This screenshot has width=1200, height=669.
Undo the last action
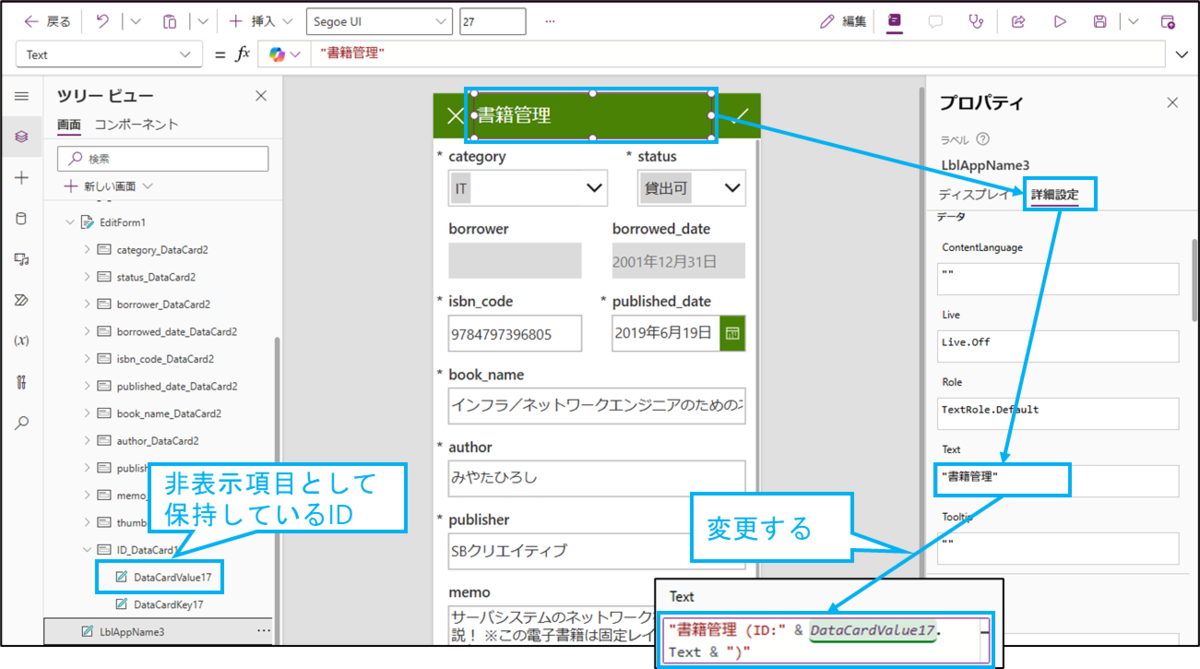(103, 21)
